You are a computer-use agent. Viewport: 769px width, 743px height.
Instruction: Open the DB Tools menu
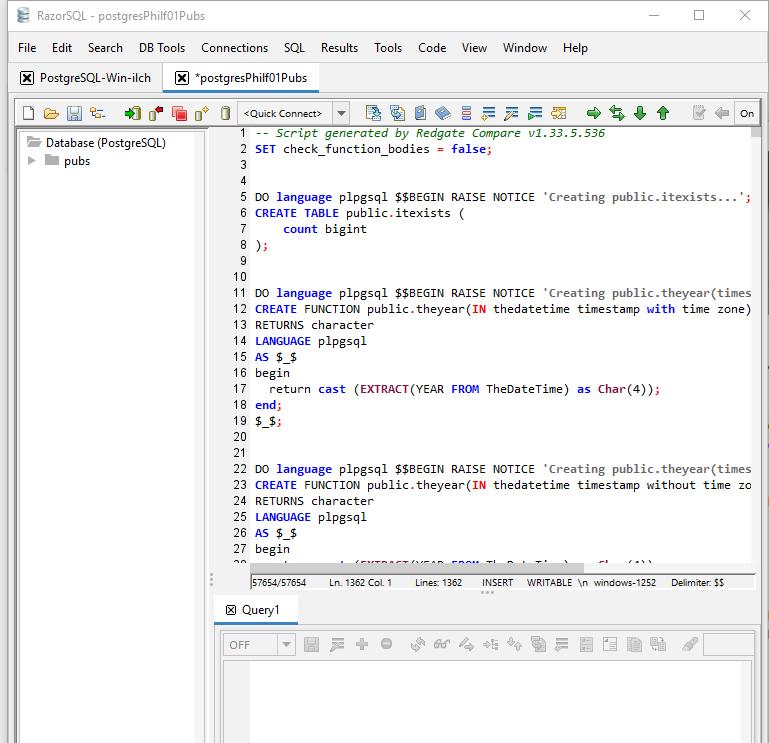[x=162, y=48]
